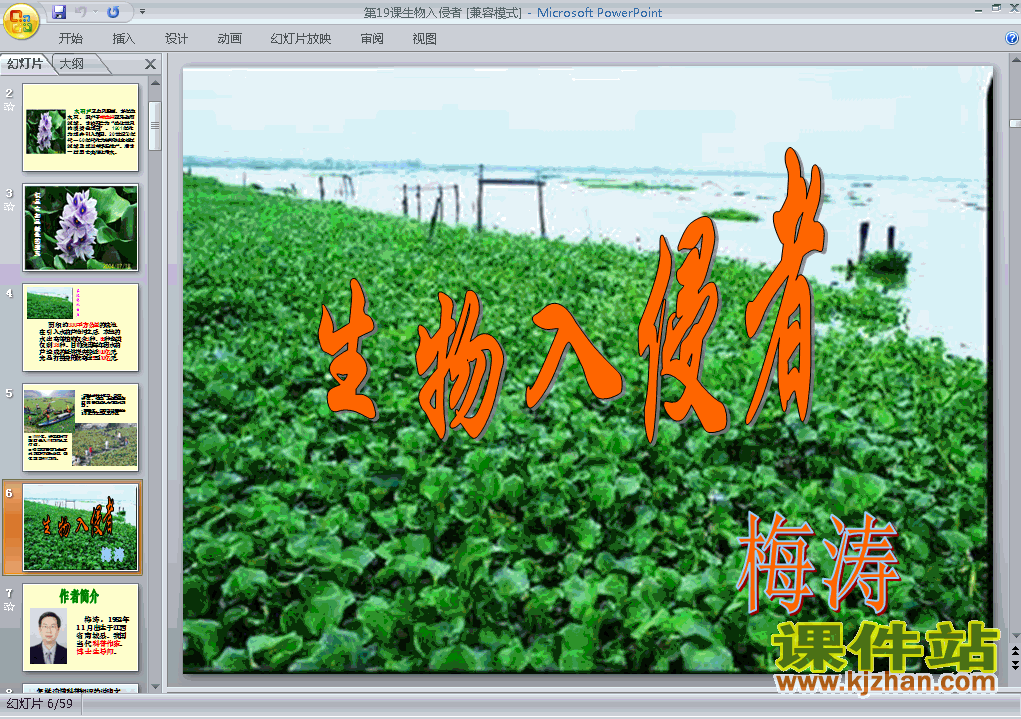Click the animation star icon under slide 2
Viewport: 1021px width, 719px height.
tap(9, 107)
